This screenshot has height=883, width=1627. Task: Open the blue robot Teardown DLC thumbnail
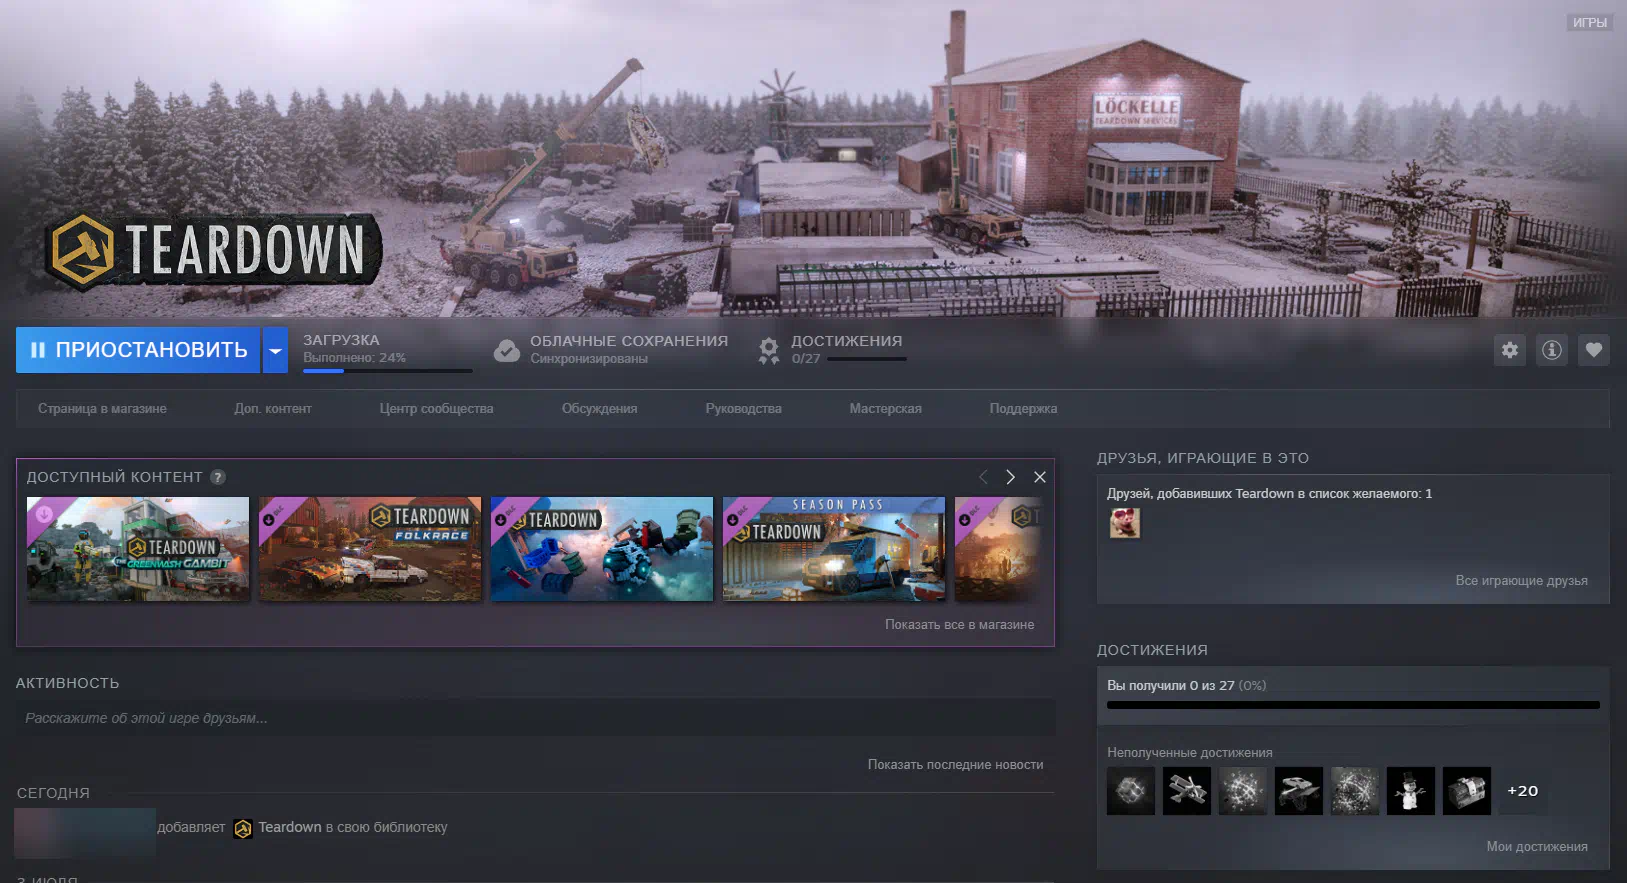(x=602, y=549)
